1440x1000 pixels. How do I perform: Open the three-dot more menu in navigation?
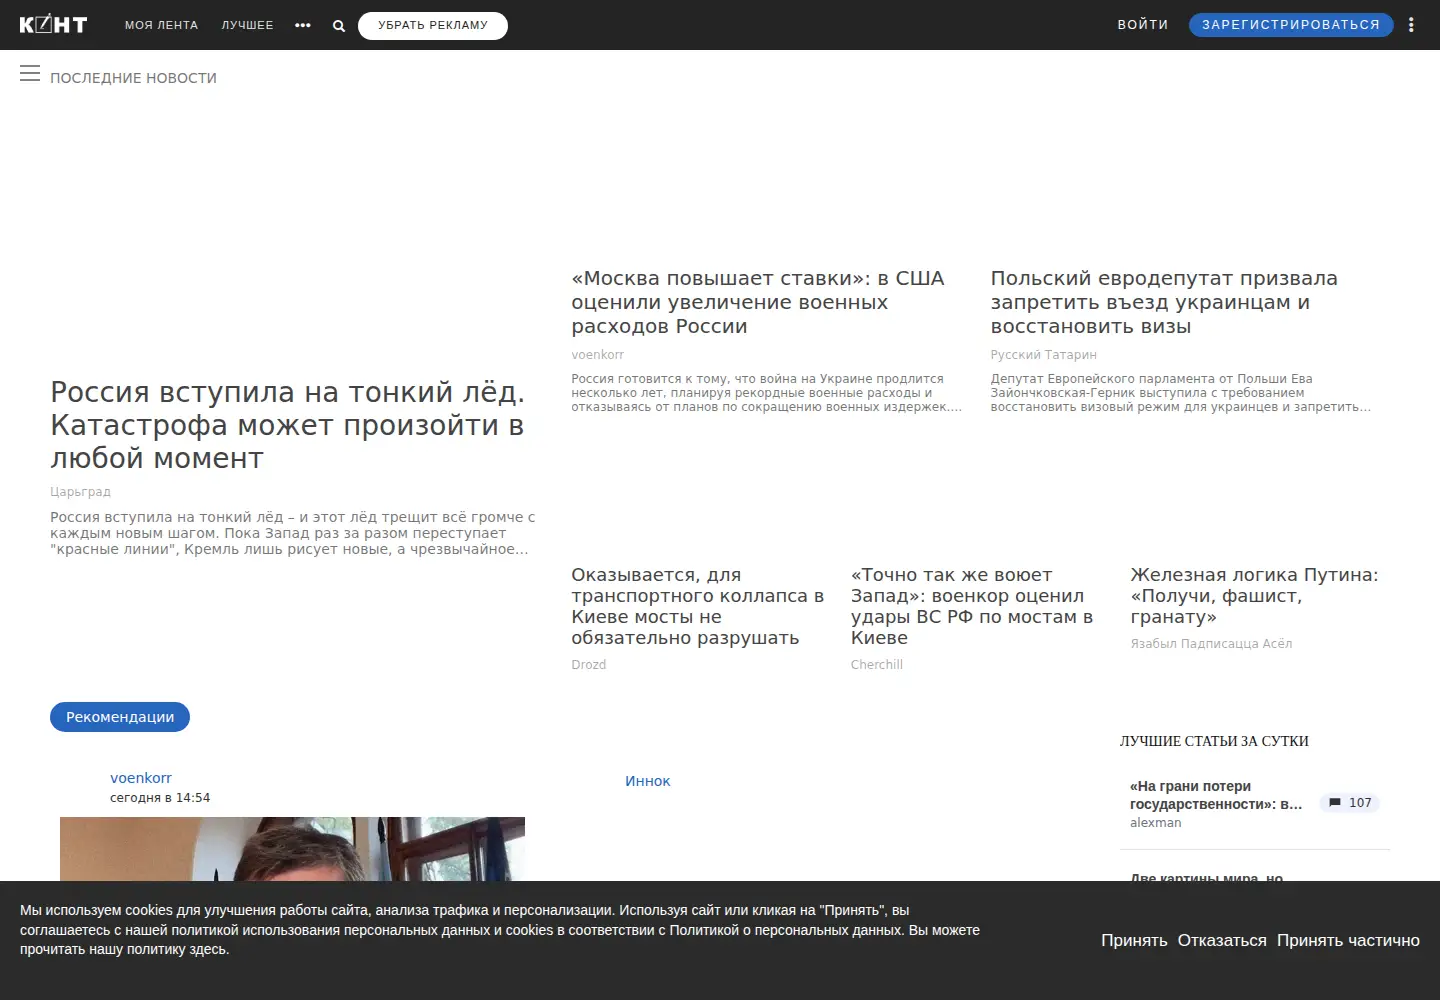pos(303,26)
